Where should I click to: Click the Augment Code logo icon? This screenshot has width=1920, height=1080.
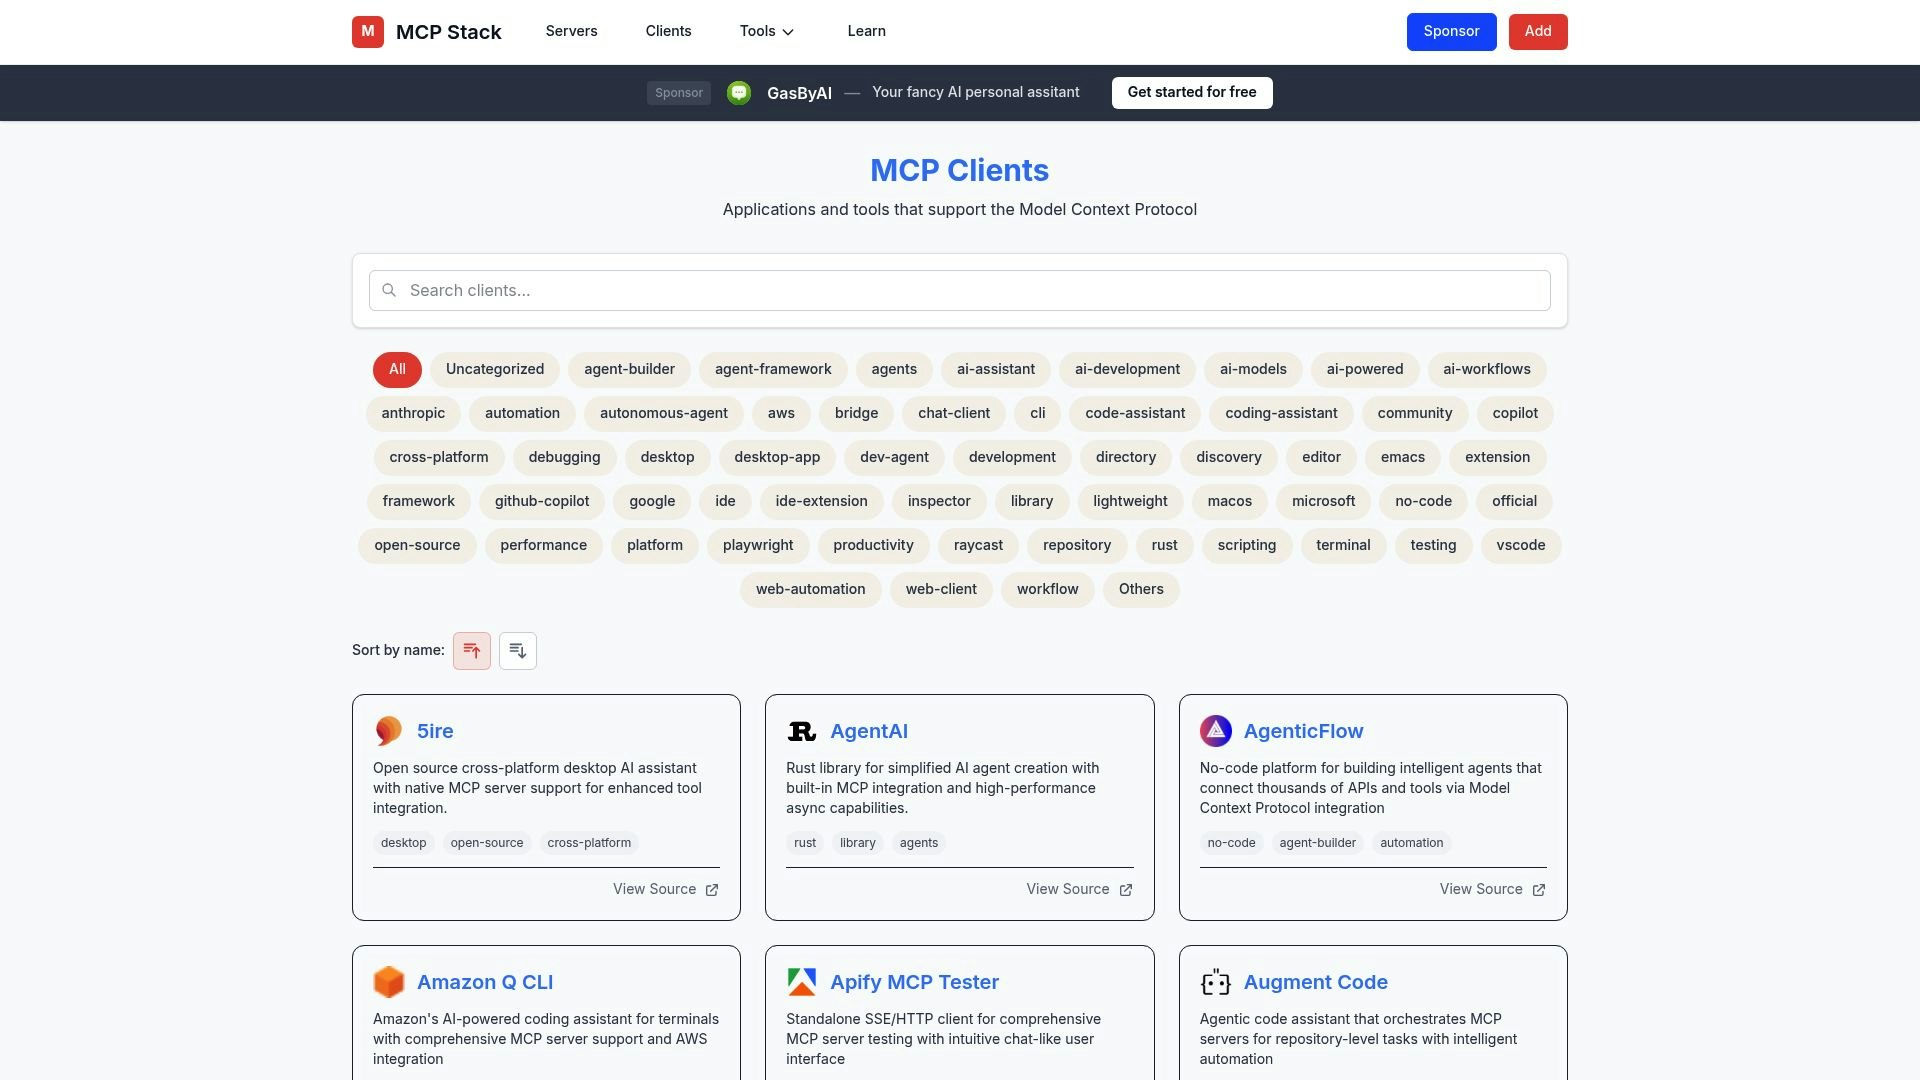(1216, 982)
